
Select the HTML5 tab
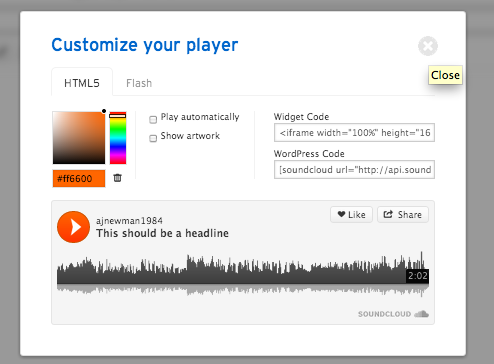[82, 83]
